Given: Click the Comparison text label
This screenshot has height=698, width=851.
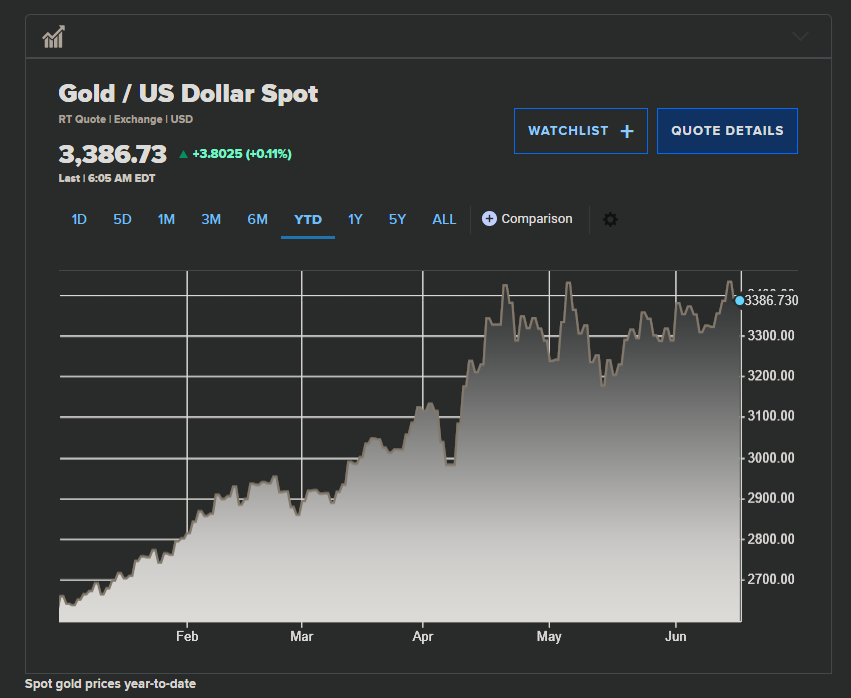Looking at the screenshot, I should (x=537, y=219).
